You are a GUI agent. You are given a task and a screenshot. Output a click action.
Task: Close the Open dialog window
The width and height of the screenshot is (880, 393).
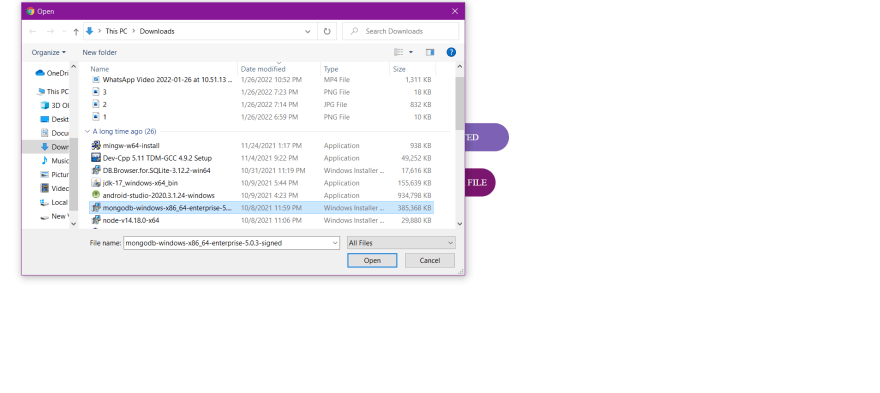point(455,11)
